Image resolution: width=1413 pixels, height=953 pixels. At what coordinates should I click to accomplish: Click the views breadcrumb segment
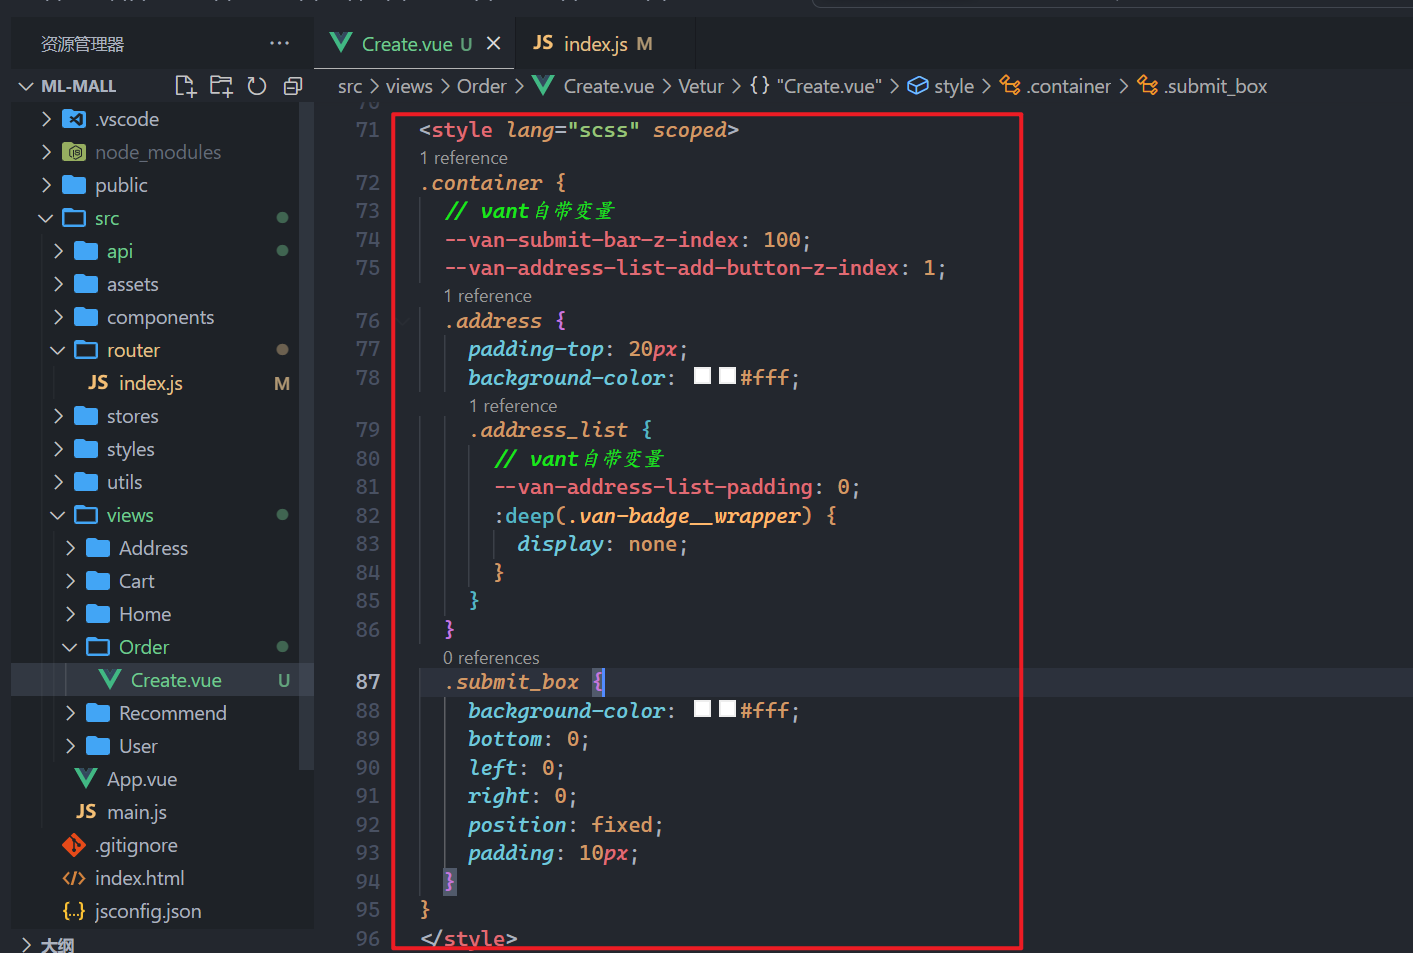(x=409, y=86)
